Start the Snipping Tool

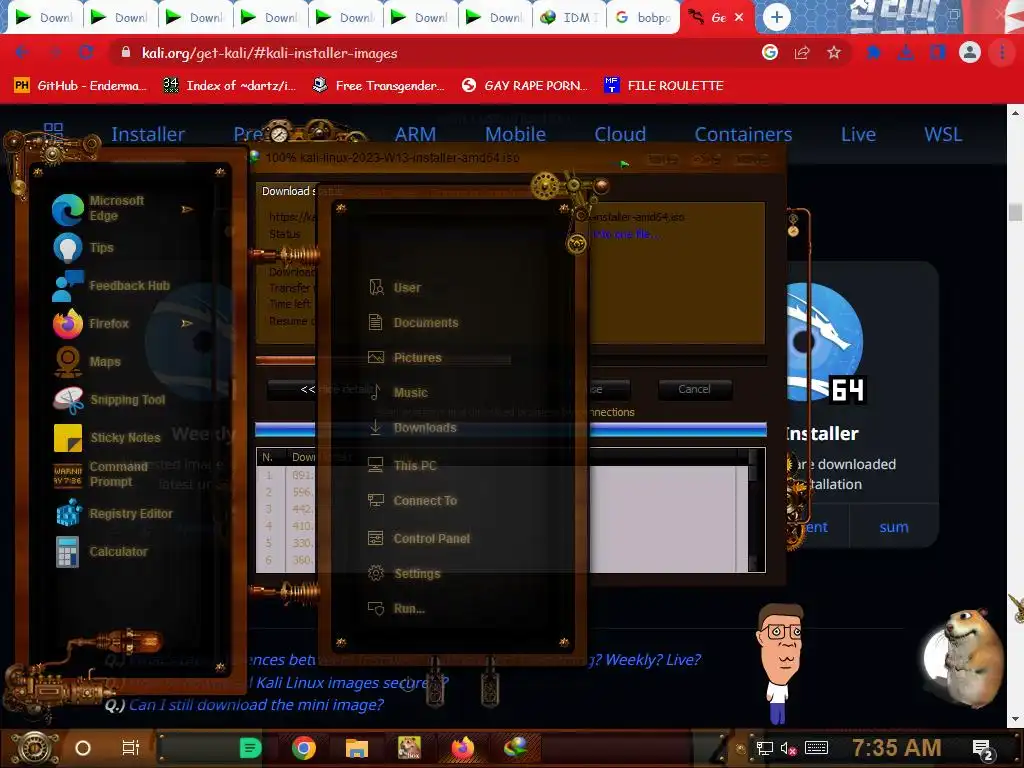coord(111,399)
